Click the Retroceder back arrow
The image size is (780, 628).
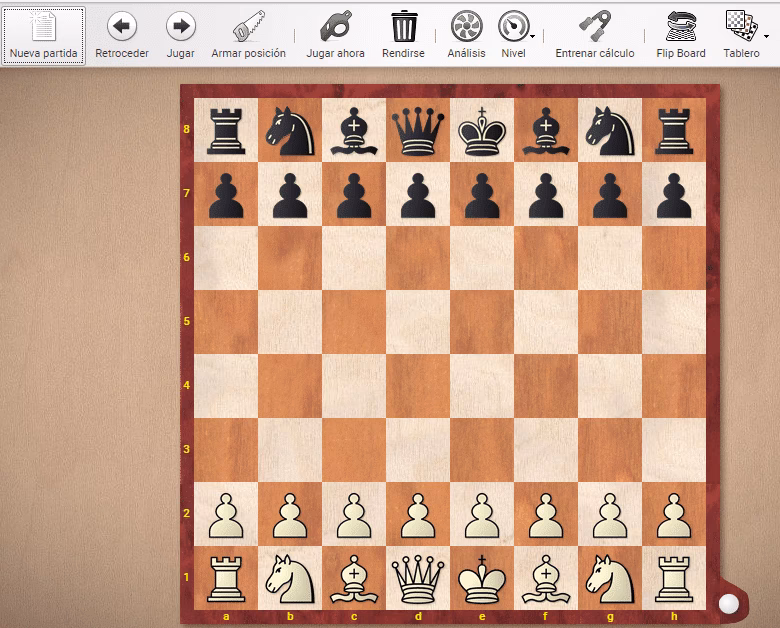(122, 25)
